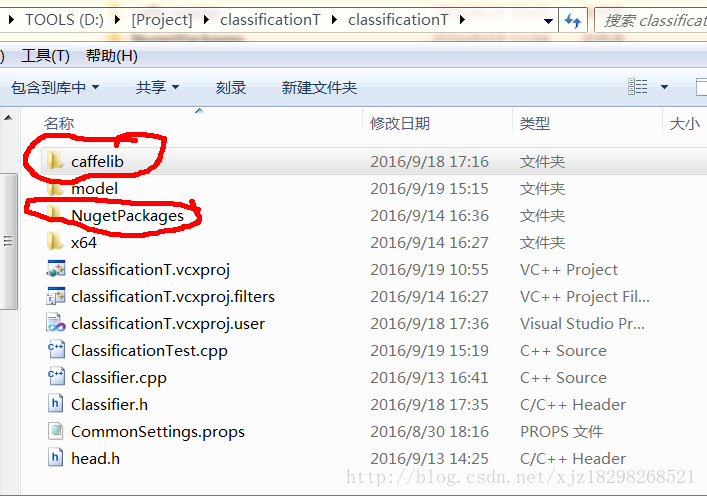
Task: Expand arrow after [Project] breadcrumb
Action: 207,20
